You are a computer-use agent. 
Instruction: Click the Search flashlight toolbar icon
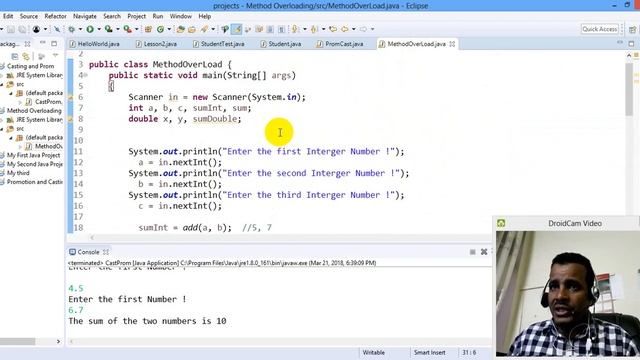pyautogui.click(x=203, y=29)
